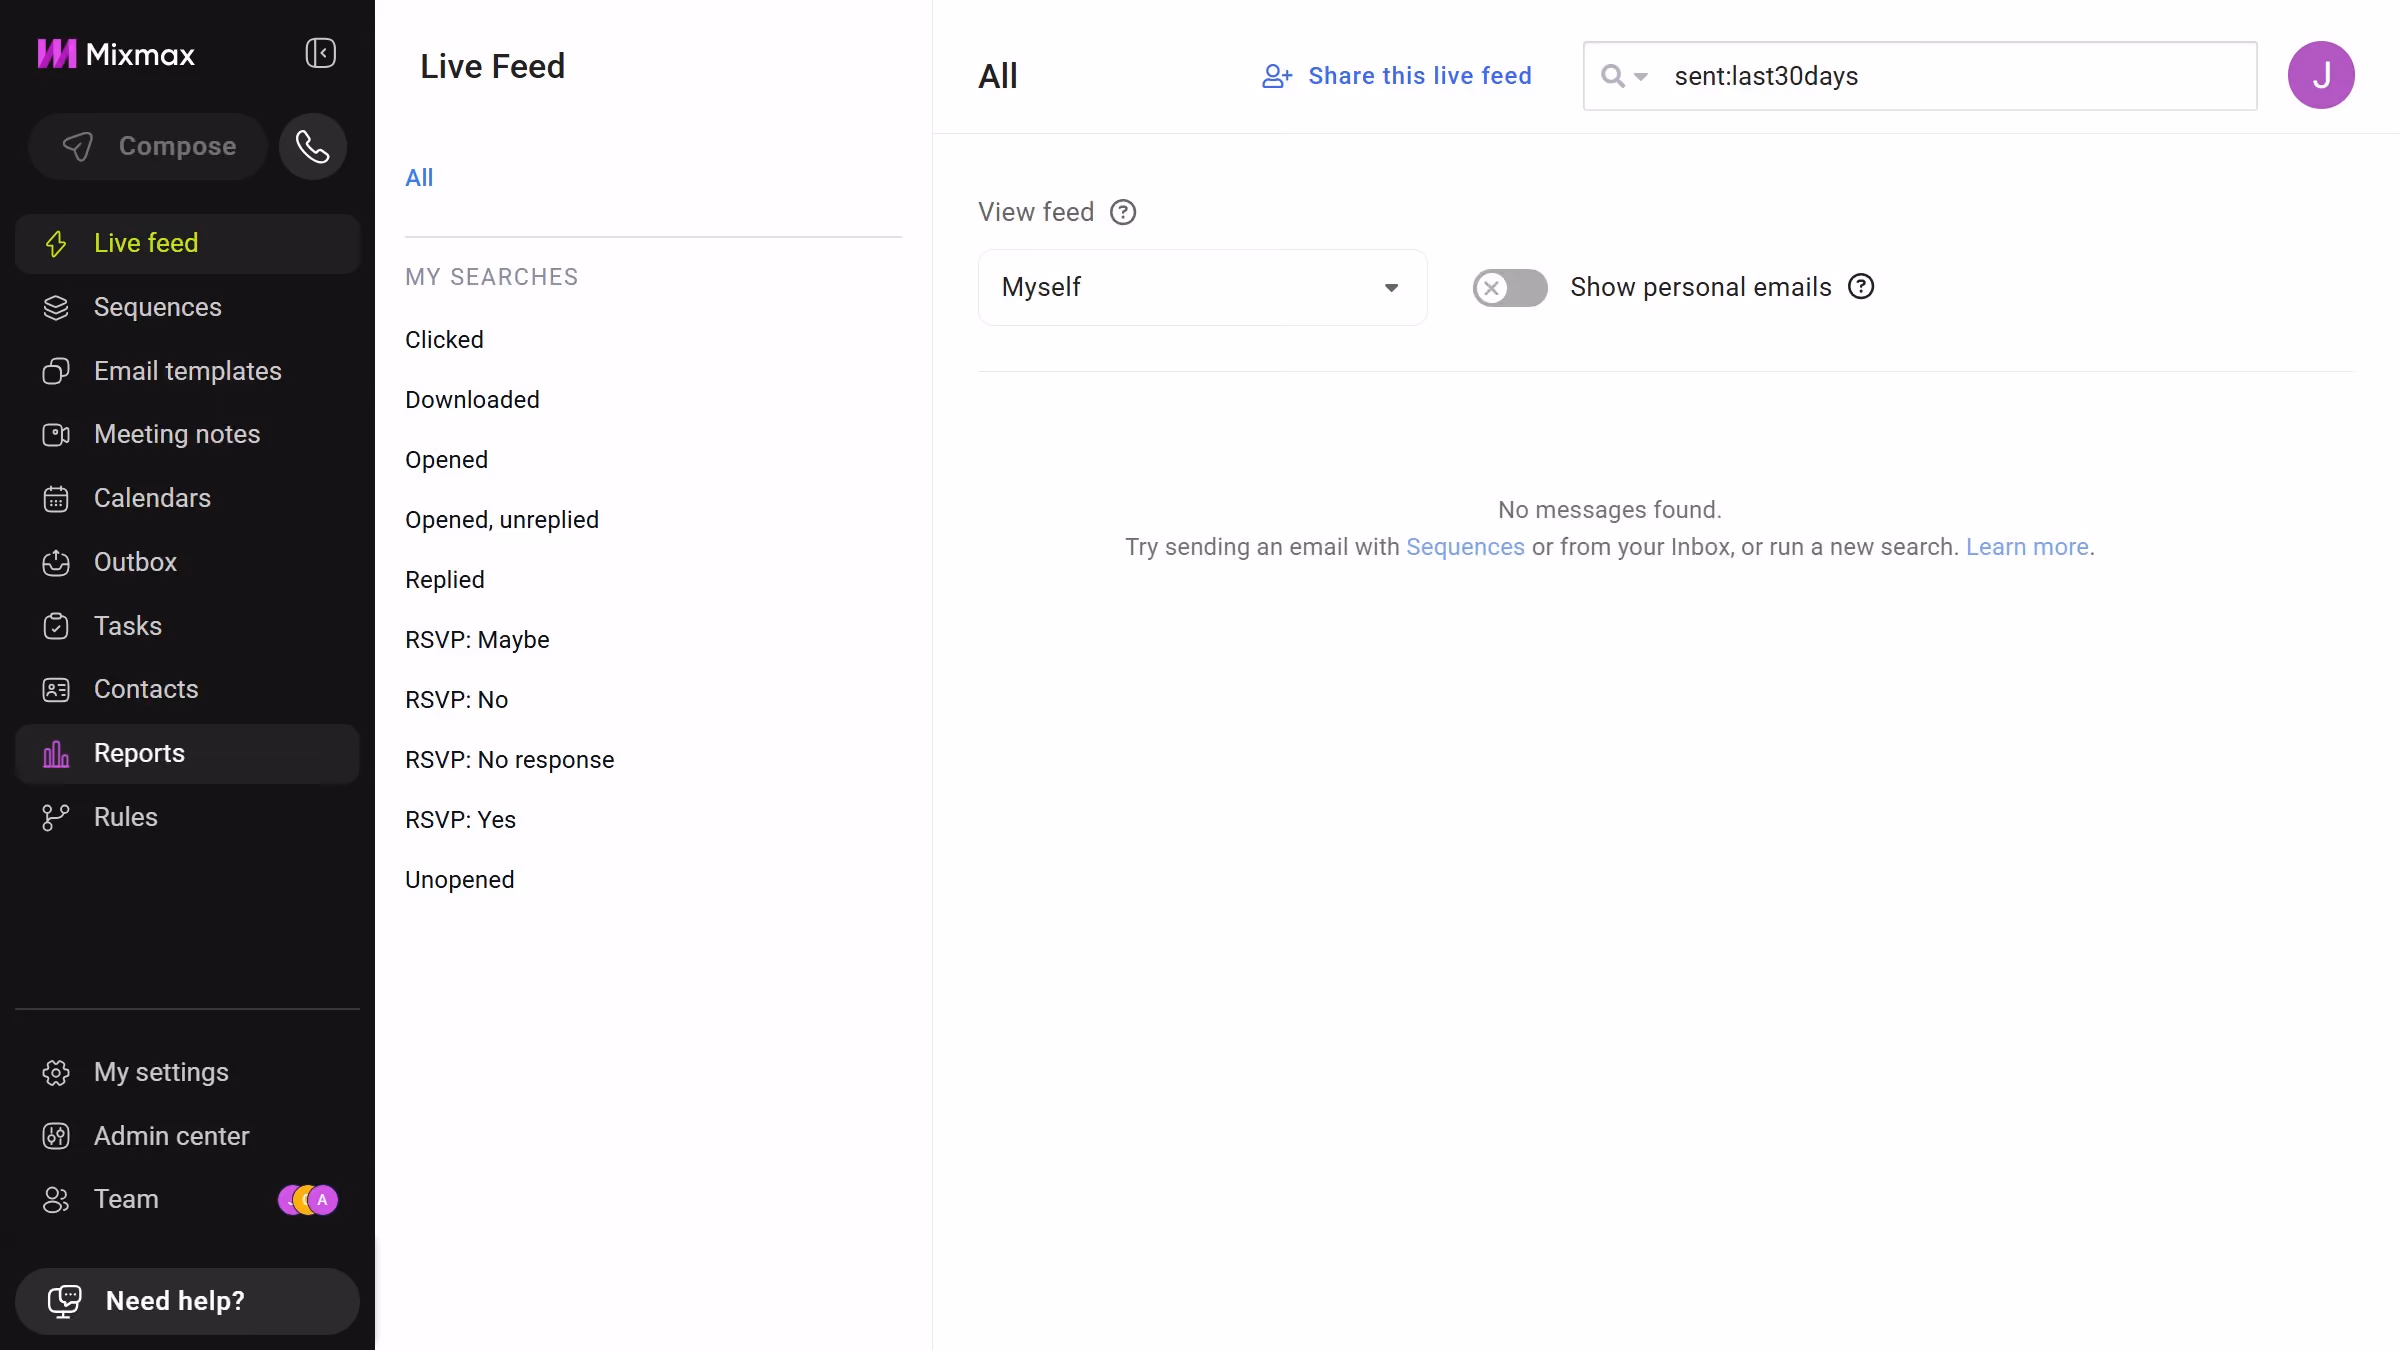Click the Contacts card icon

[x=56, y=689]
